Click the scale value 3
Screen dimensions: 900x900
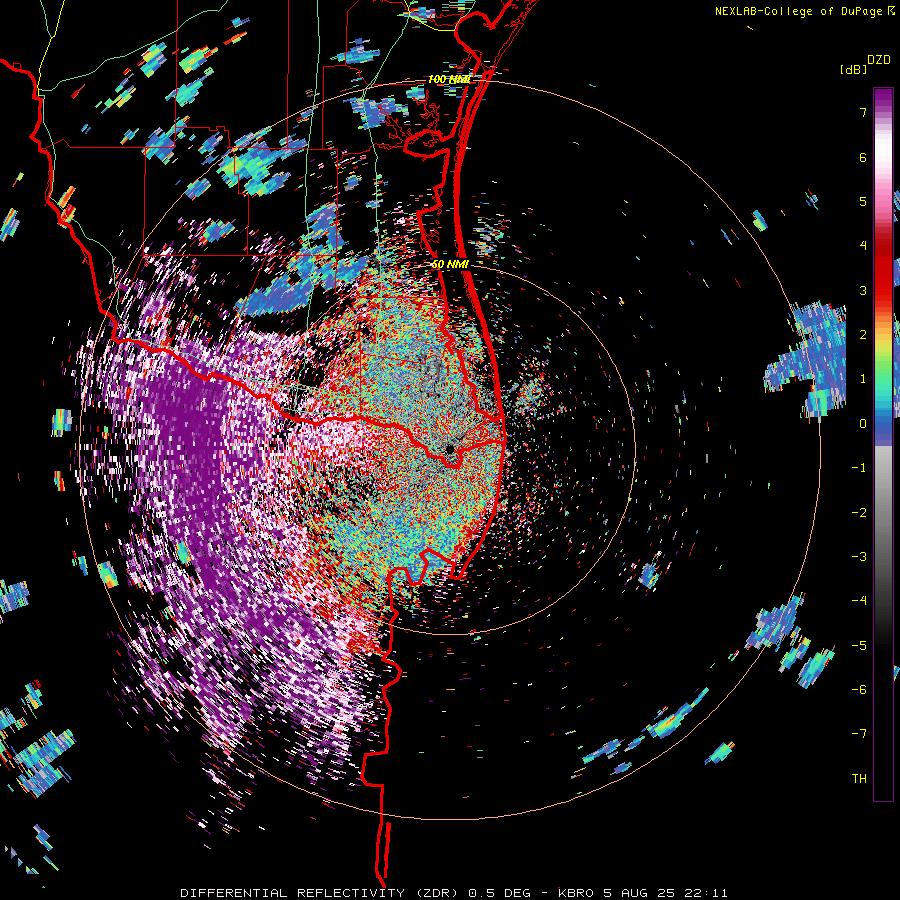tap(863, 290)
